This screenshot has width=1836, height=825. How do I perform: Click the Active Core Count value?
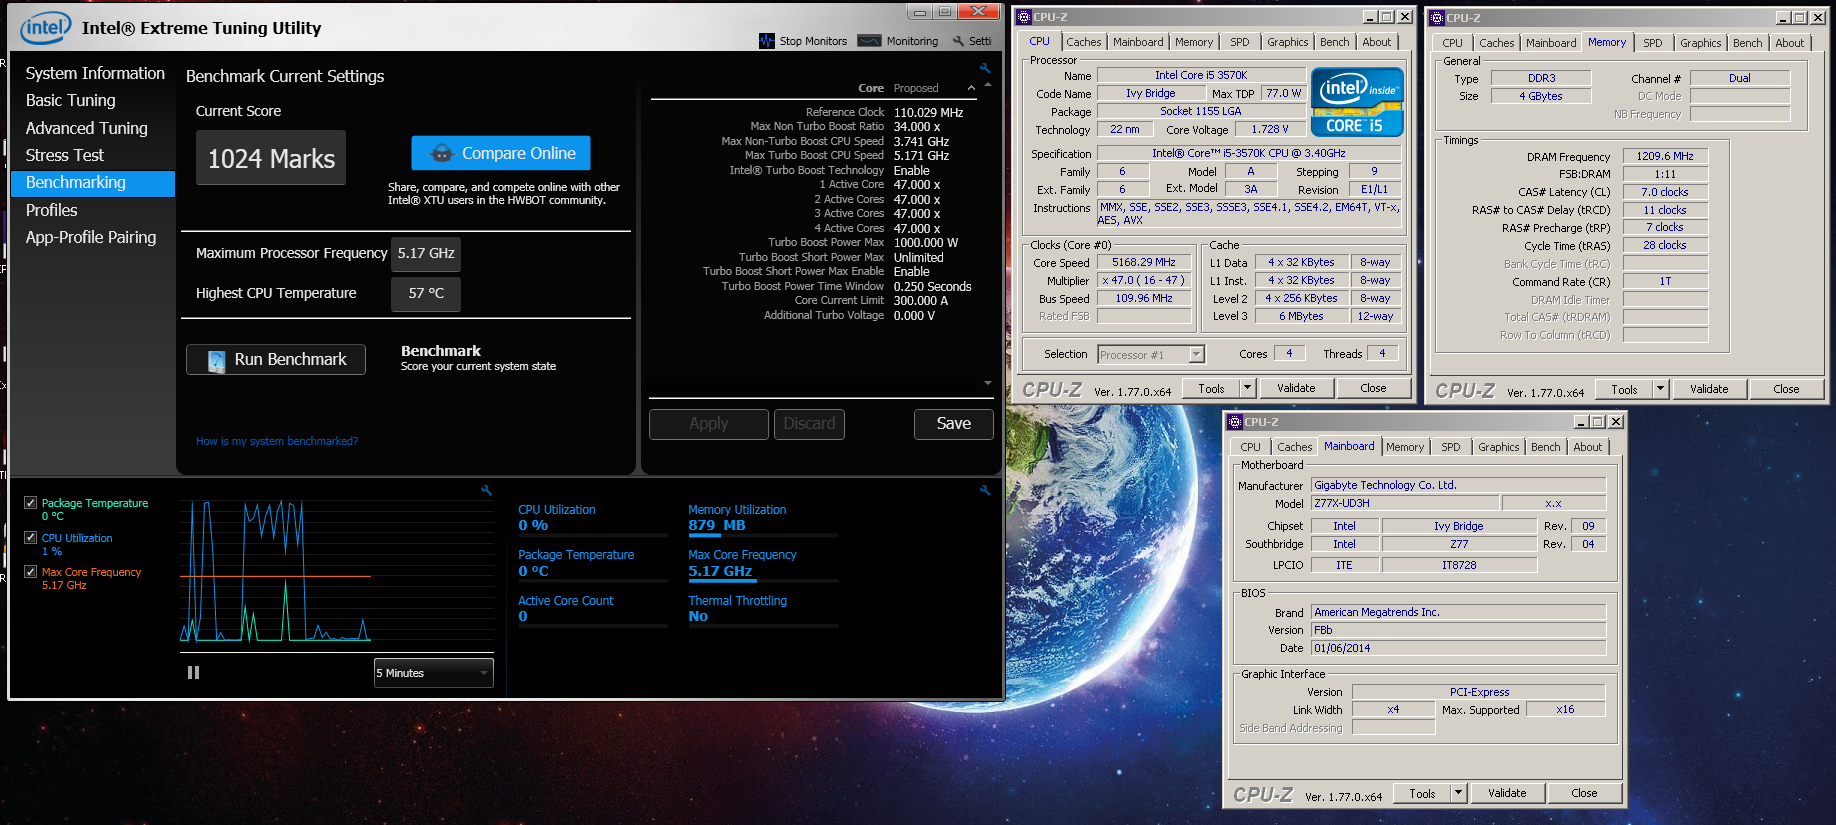pyautogui.click(x=523, y=616)
